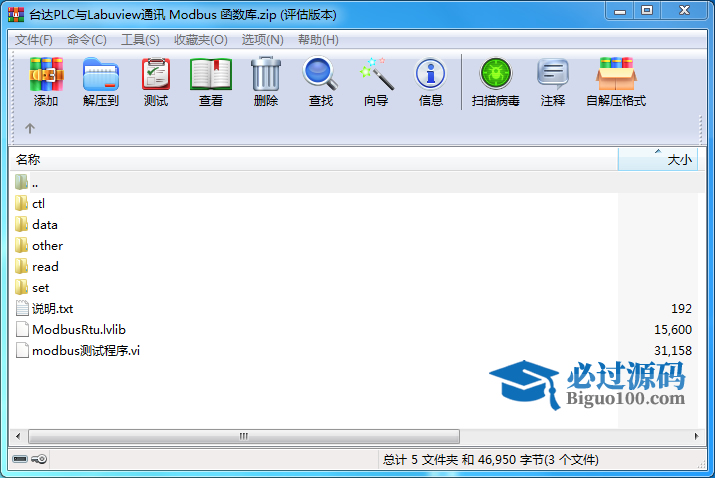
Task: Go up one level with arrow
Action: point(30,128)
